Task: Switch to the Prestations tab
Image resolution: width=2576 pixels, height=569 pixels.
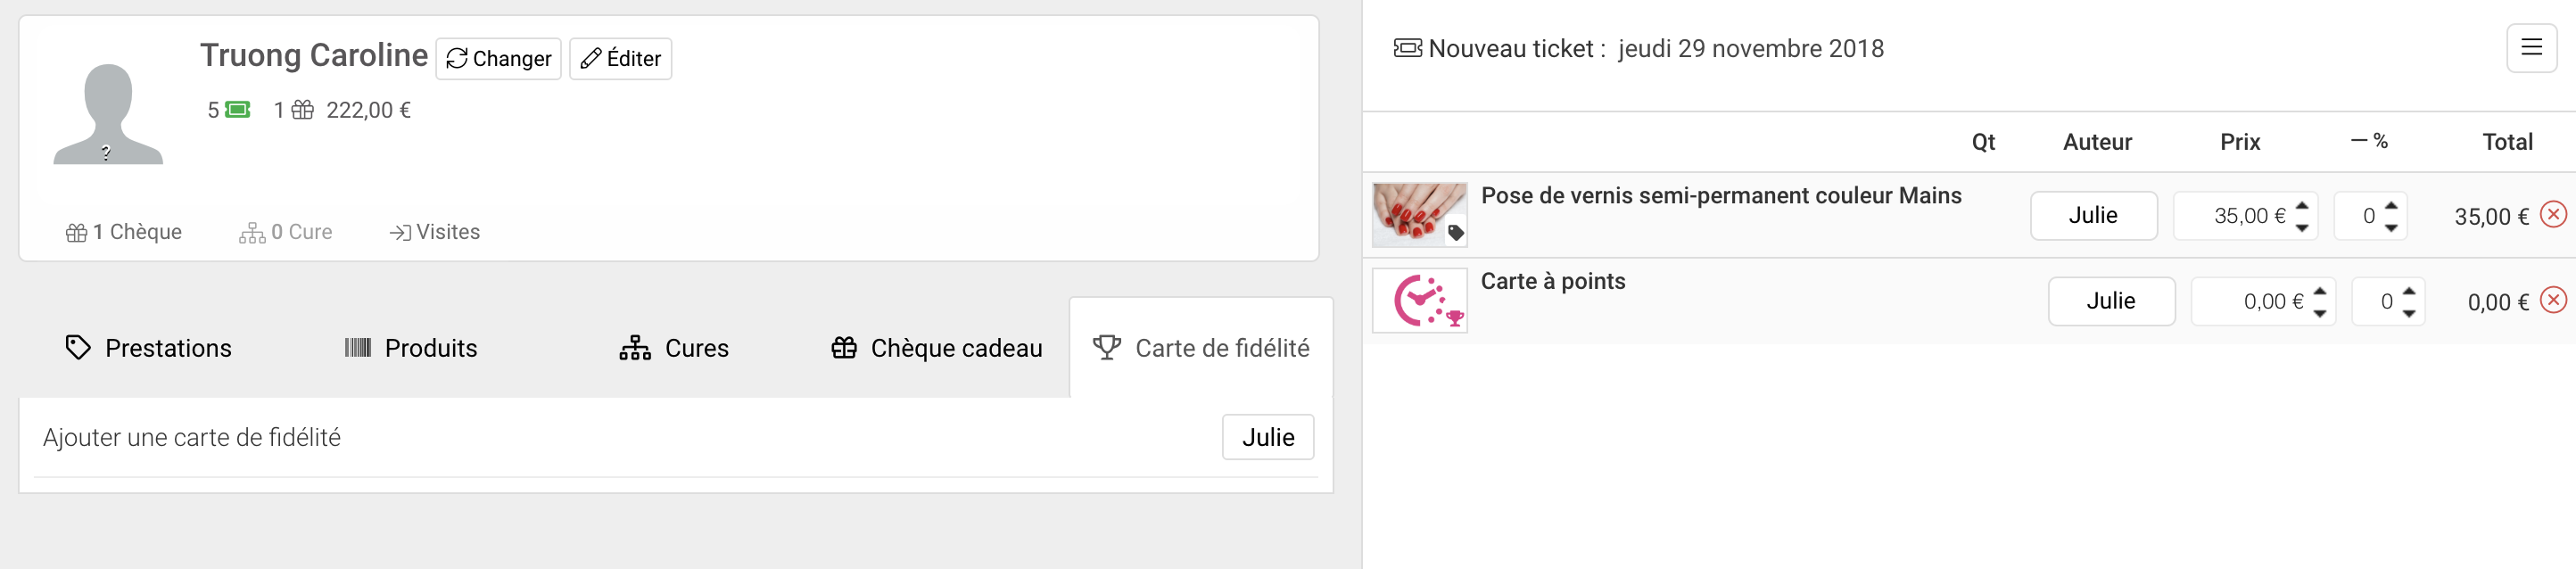Action: tap(148, 348)
